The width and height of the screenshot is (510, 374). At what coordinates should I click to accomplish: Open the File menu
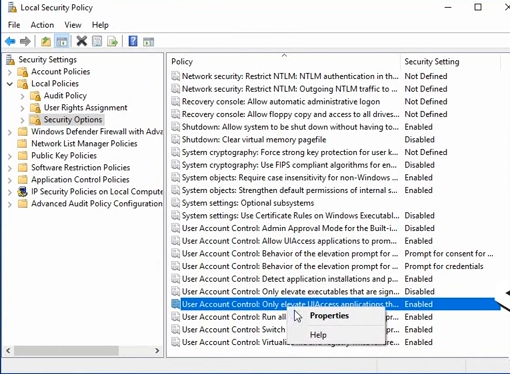[14, 25]
